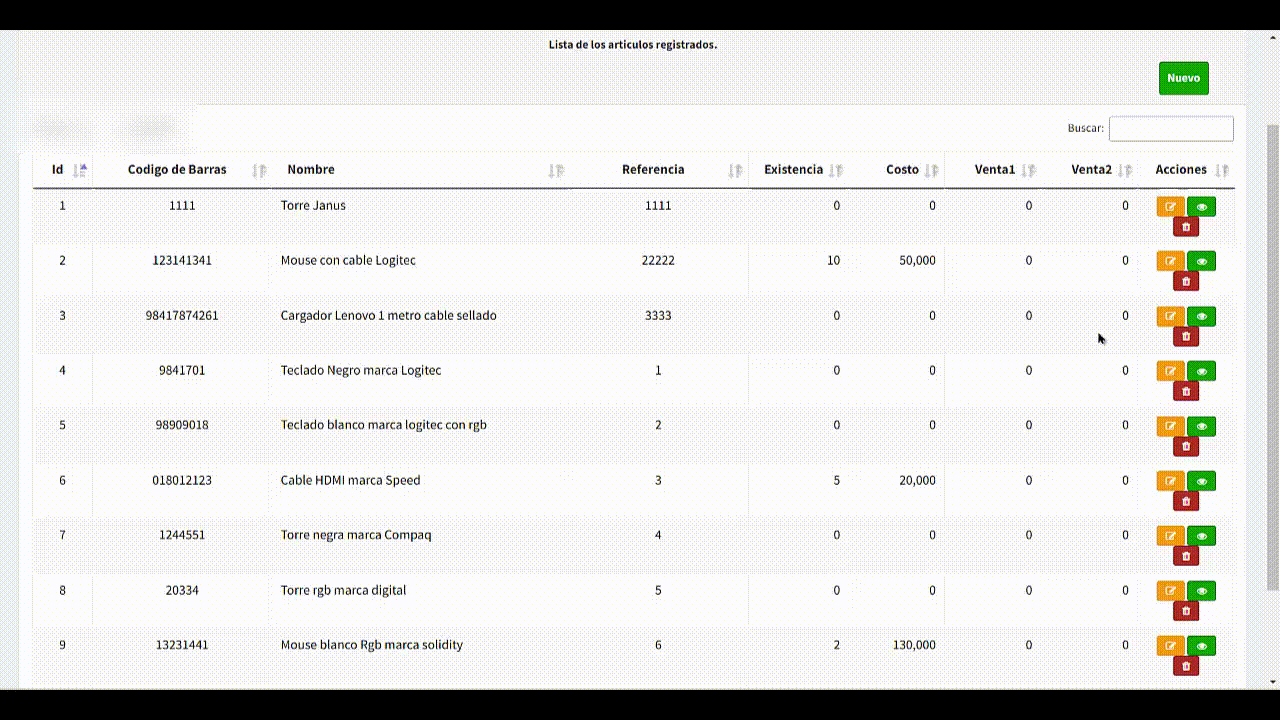Viewport: 1280px width, 720px height.
Task: View Cable HDMI marca Speed details
Action: click(1201, 481)
